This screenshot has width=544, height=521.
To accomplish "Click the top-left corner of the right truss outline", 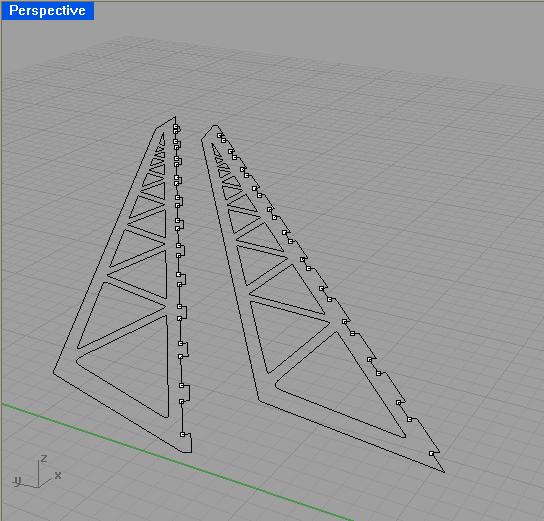I will coord(202,139).
